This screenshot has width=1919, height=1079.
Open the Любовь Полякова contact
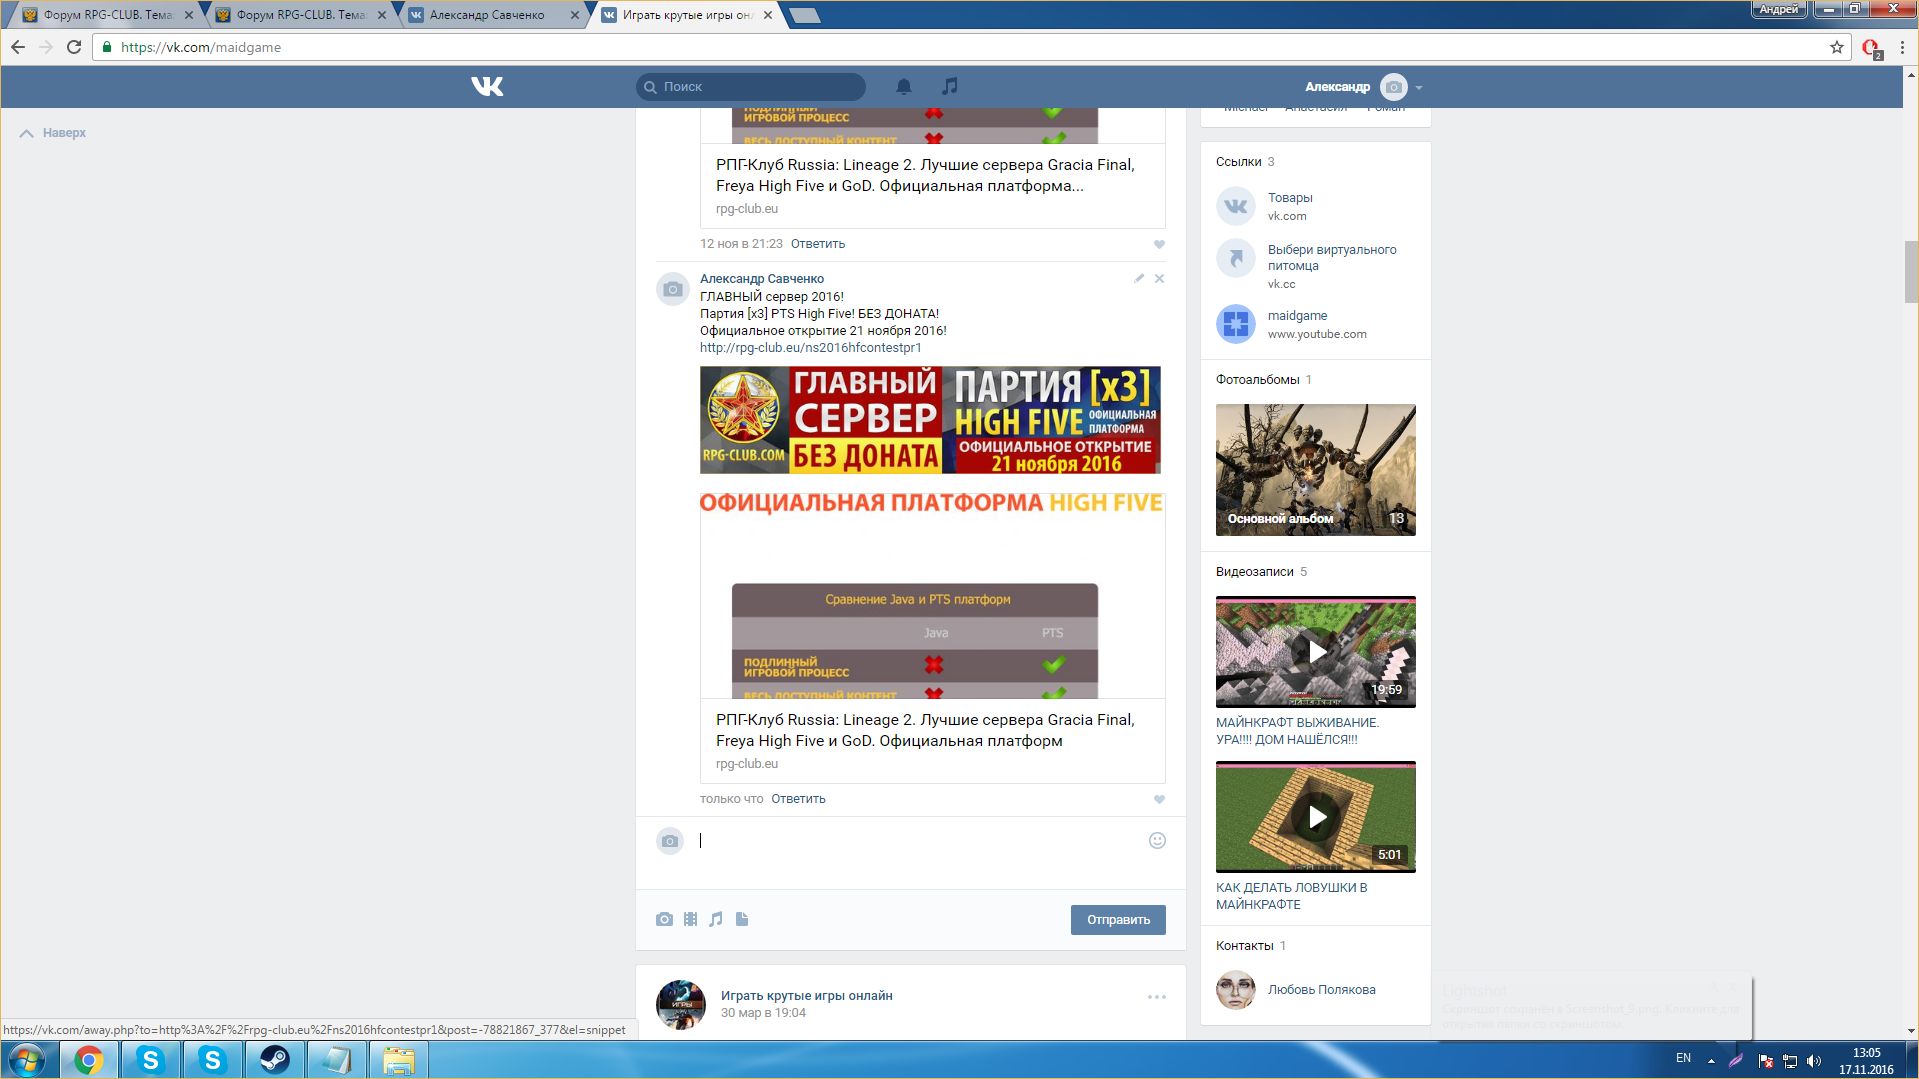click(x=1322, y=990)
